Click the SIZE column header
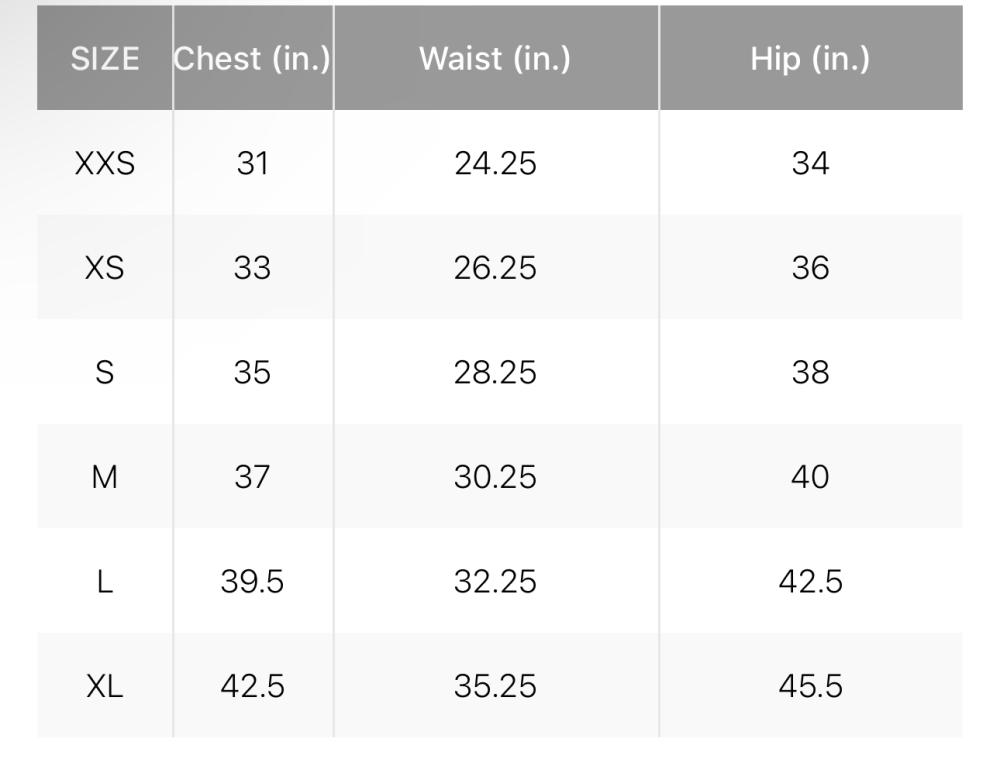Screen dimensions: 1000x759 (x=105, y=59)
